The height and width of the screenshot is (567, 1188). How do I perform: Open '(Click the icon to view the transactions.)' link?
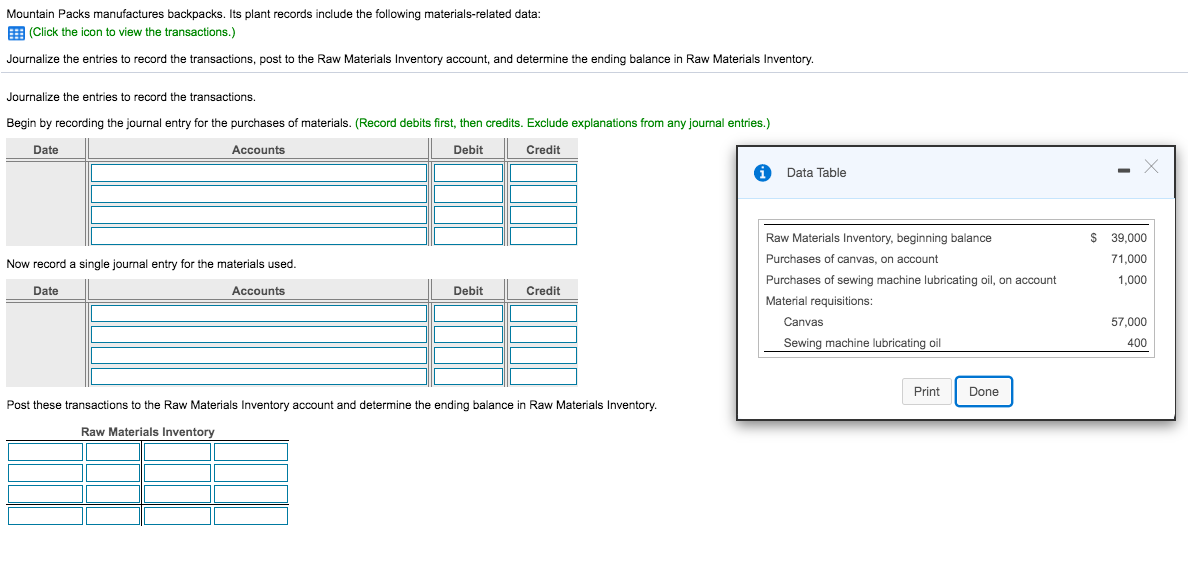point(132,33)
